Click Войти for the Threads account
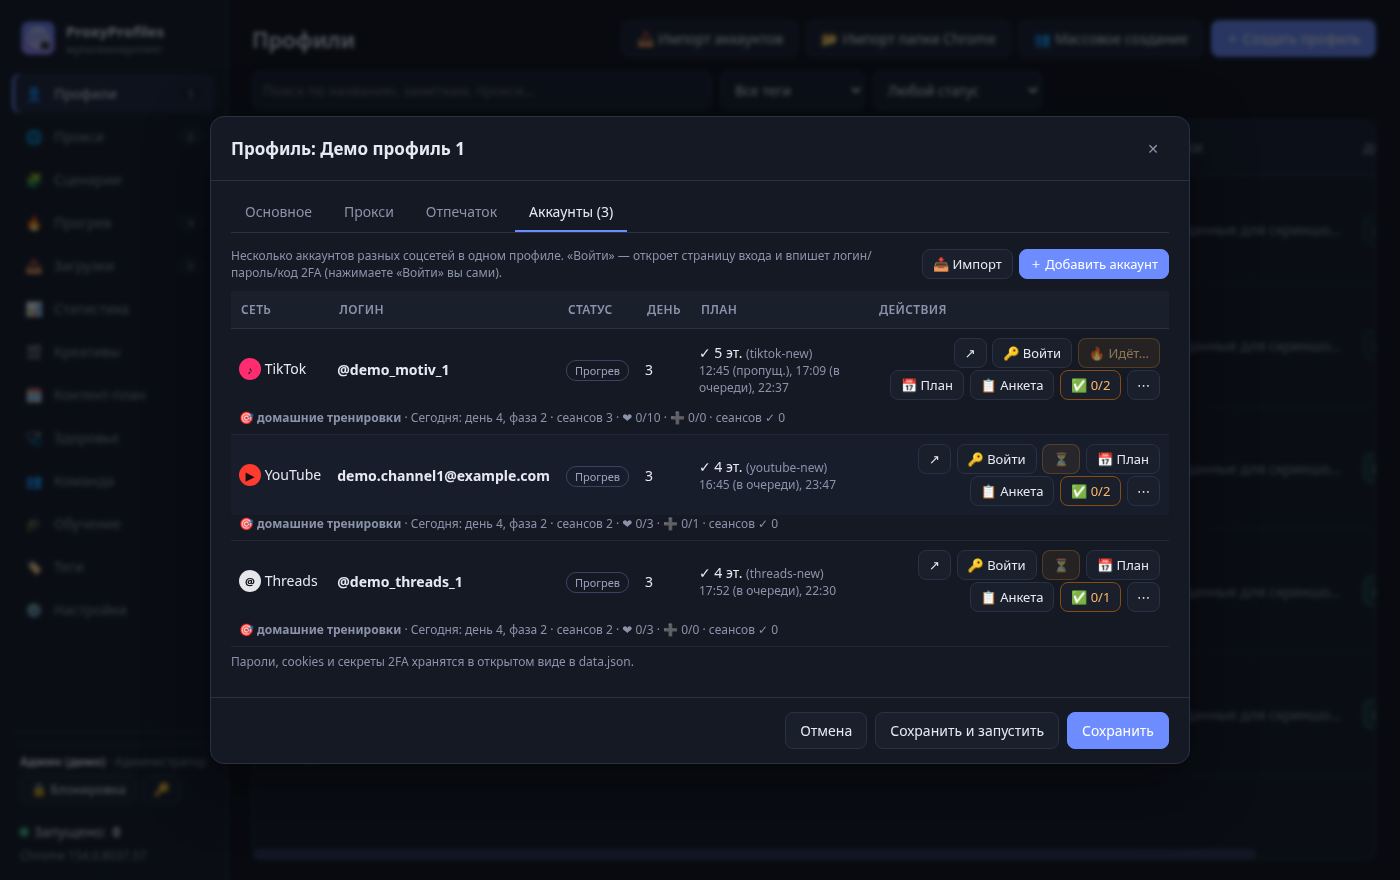The width and height of the screenshot is (1400, 880). (996, 565)
